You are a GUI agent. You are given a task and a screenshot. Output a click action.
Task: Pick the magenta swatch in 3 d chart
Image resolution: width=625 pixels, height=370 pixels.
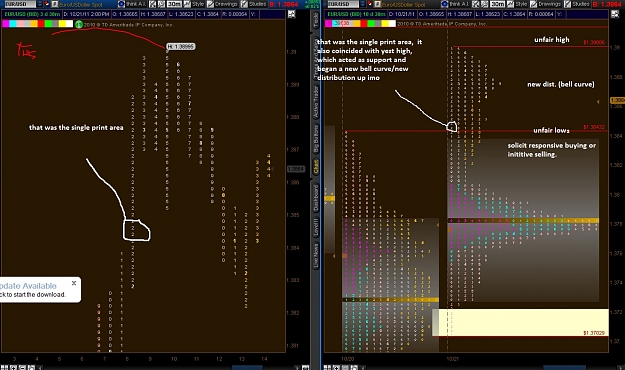coord(5,24)
